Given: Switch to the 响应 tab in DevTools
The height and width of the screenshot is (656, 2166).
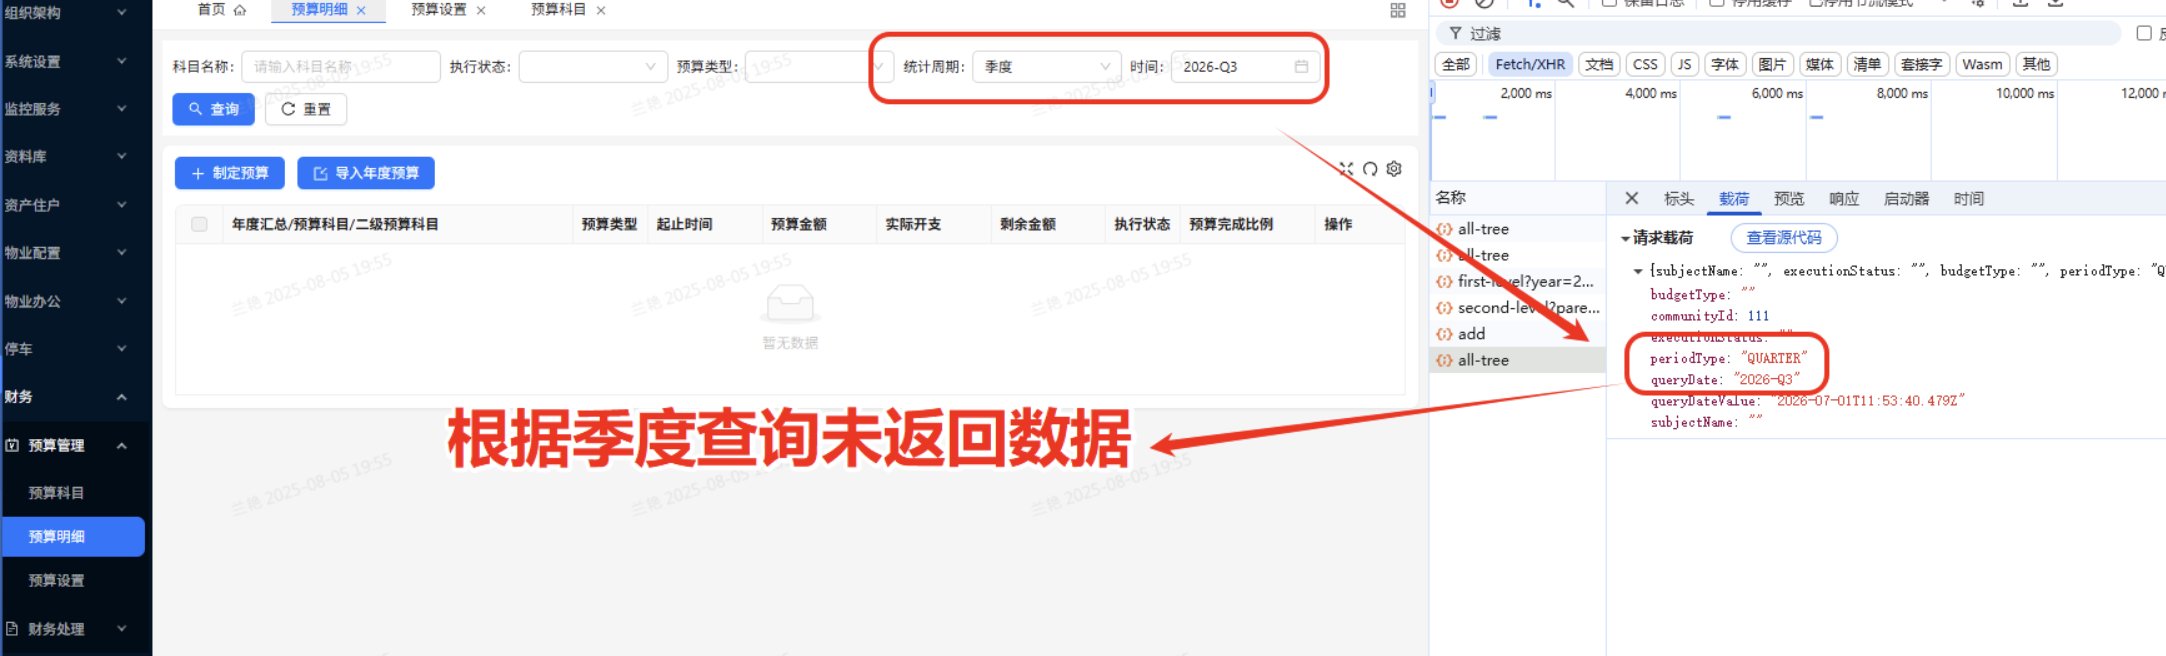Looking at the screenshot, I should tap(1843, 198).
